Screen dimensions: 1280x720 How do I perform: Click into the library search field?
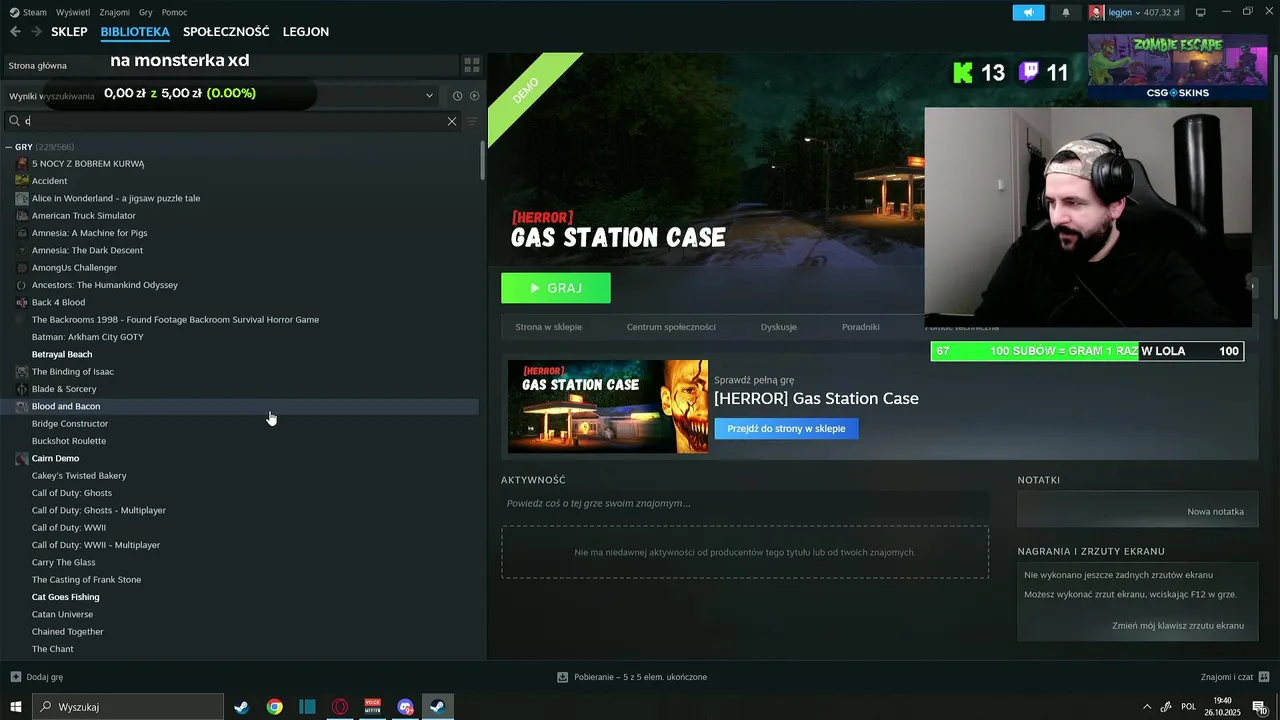235,121
